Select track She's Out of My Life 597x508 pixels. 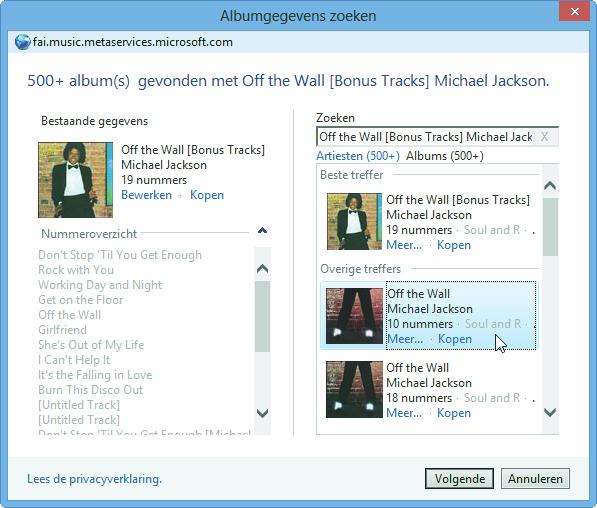91,345
